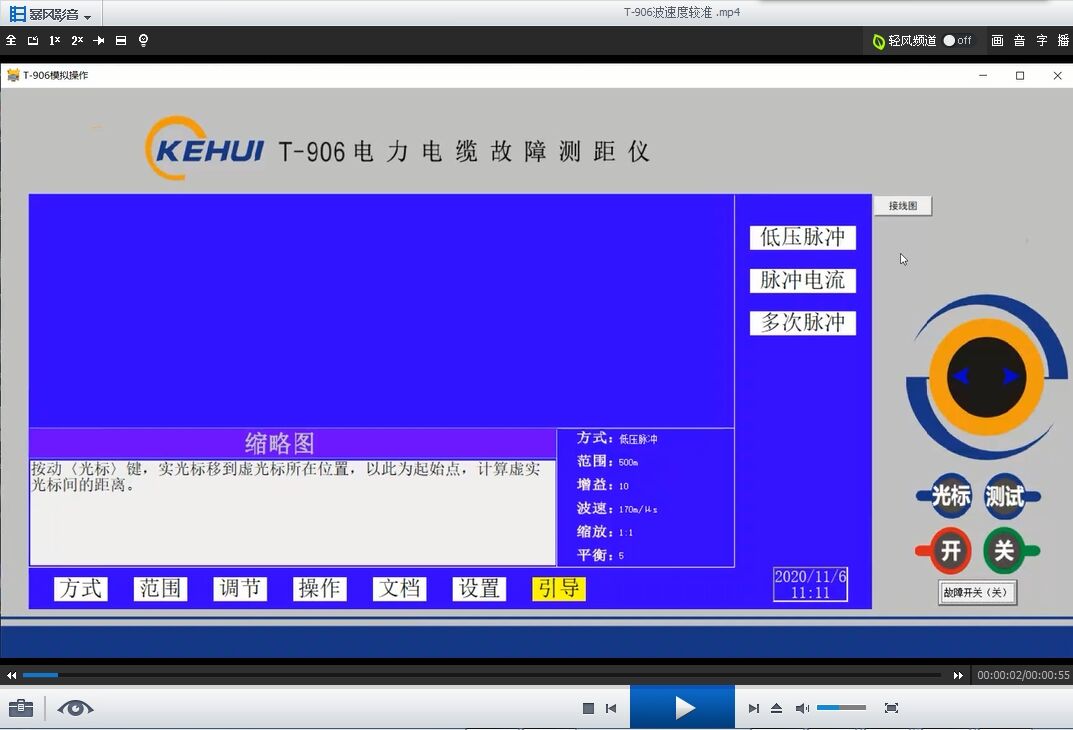Open the 暴风影音 dropdown menu
Screen dimensions: 1073x730
point(50,14)
